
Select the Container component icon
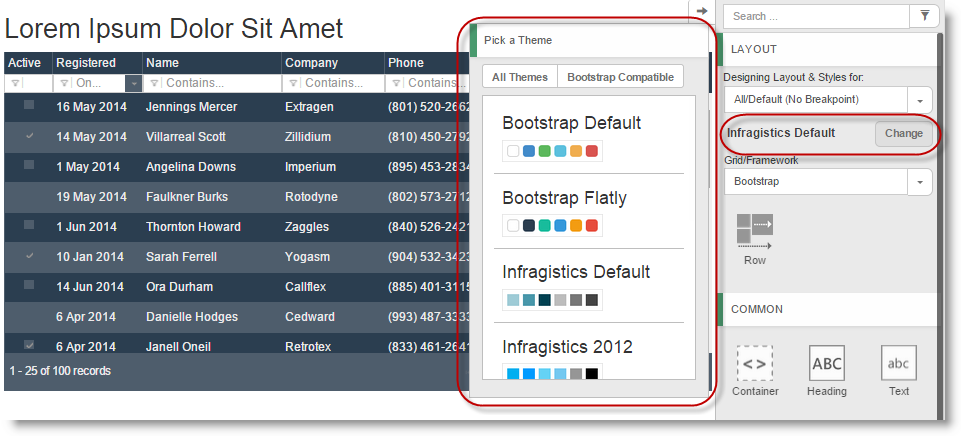point(755,363)
